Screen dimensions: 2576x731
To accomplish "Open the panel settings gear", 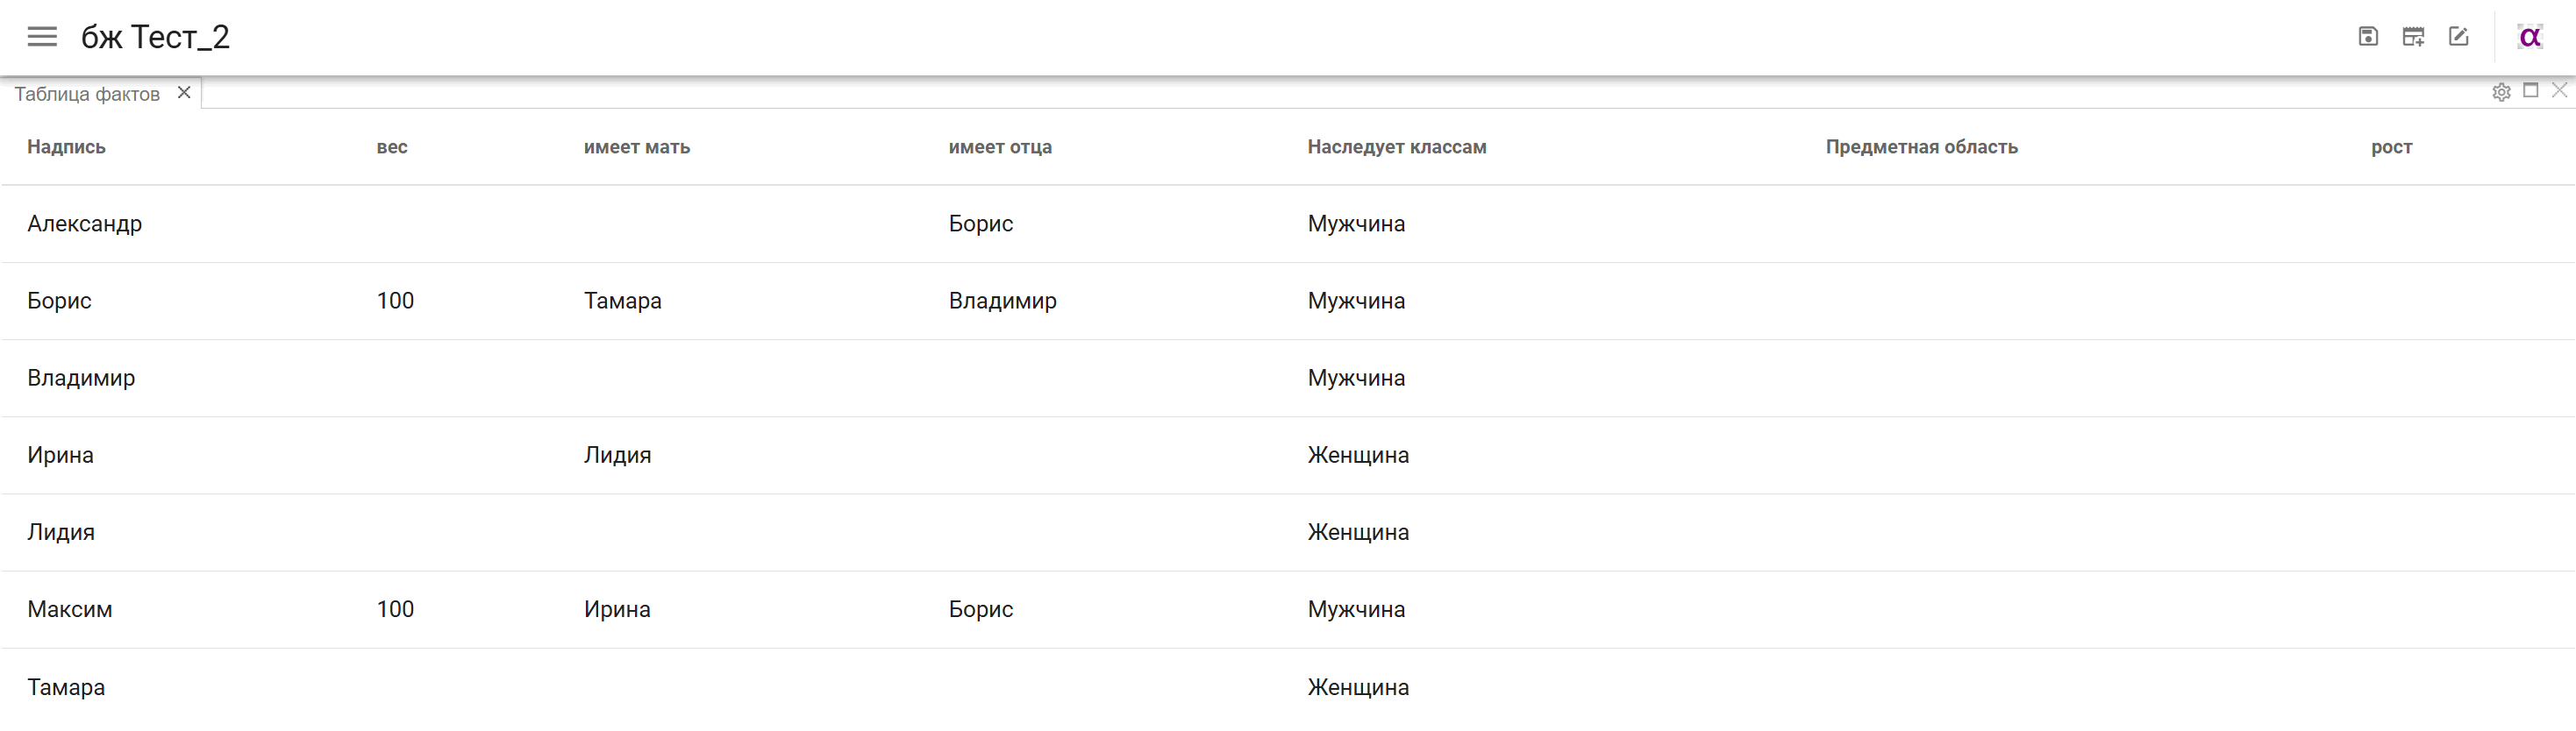I will click(2501, 92).
